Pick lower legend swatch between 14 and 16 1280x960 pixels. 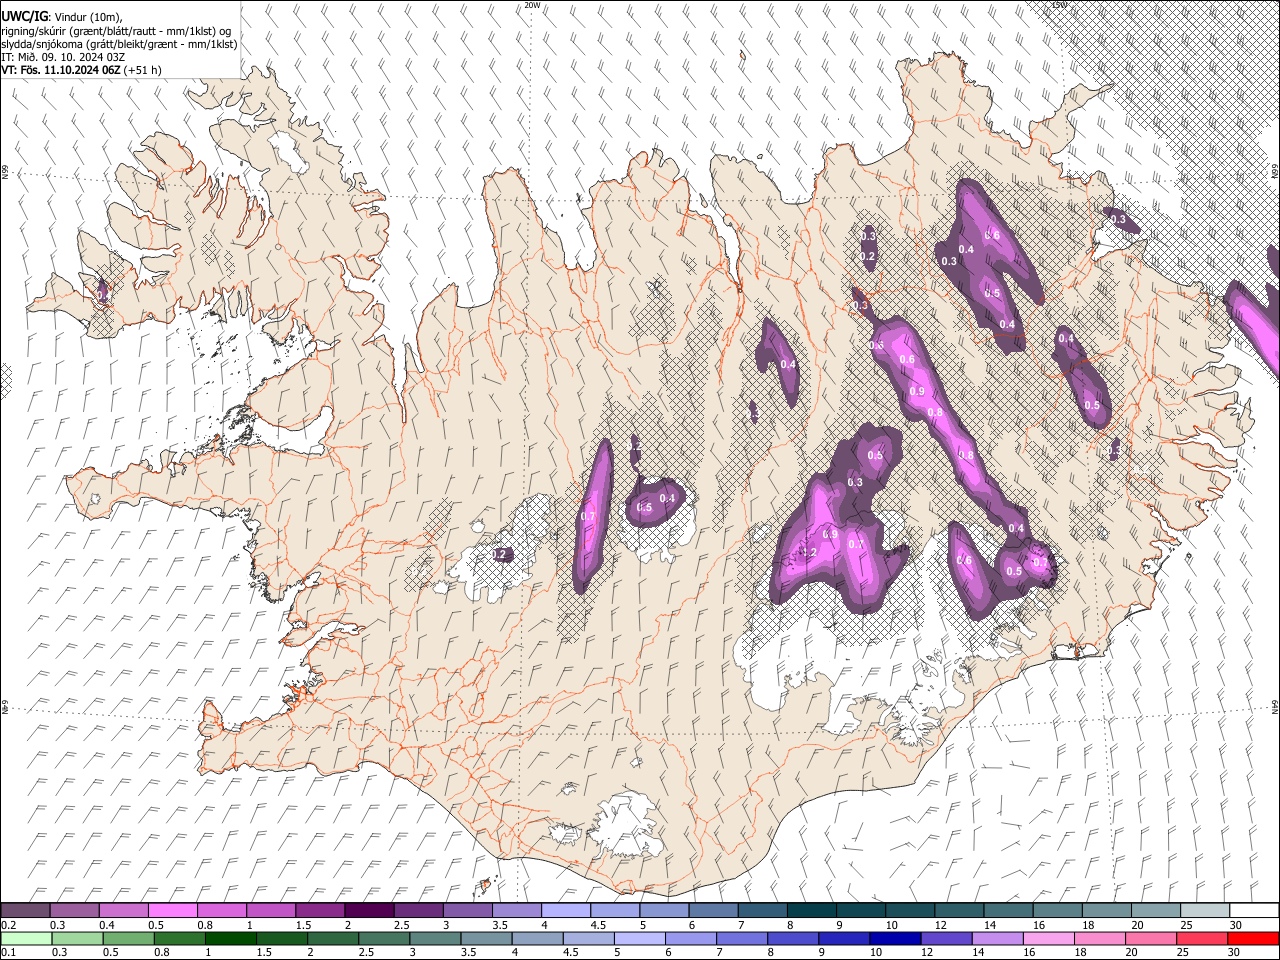[996, 938]
